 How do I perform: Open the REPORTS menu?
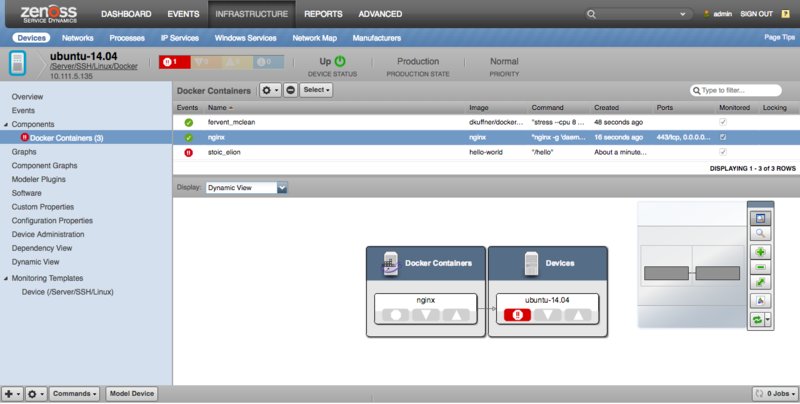click(323, 14)
